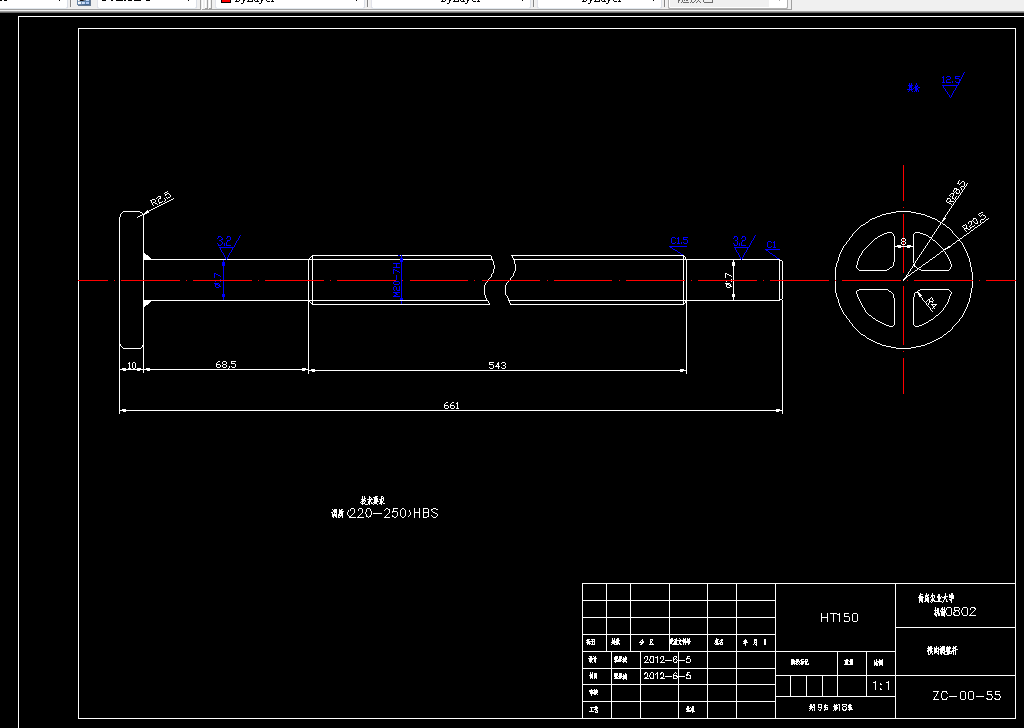Click the 68.5 dimension text
Viewport: 1024px width, 728px height.
coord(226,364)
